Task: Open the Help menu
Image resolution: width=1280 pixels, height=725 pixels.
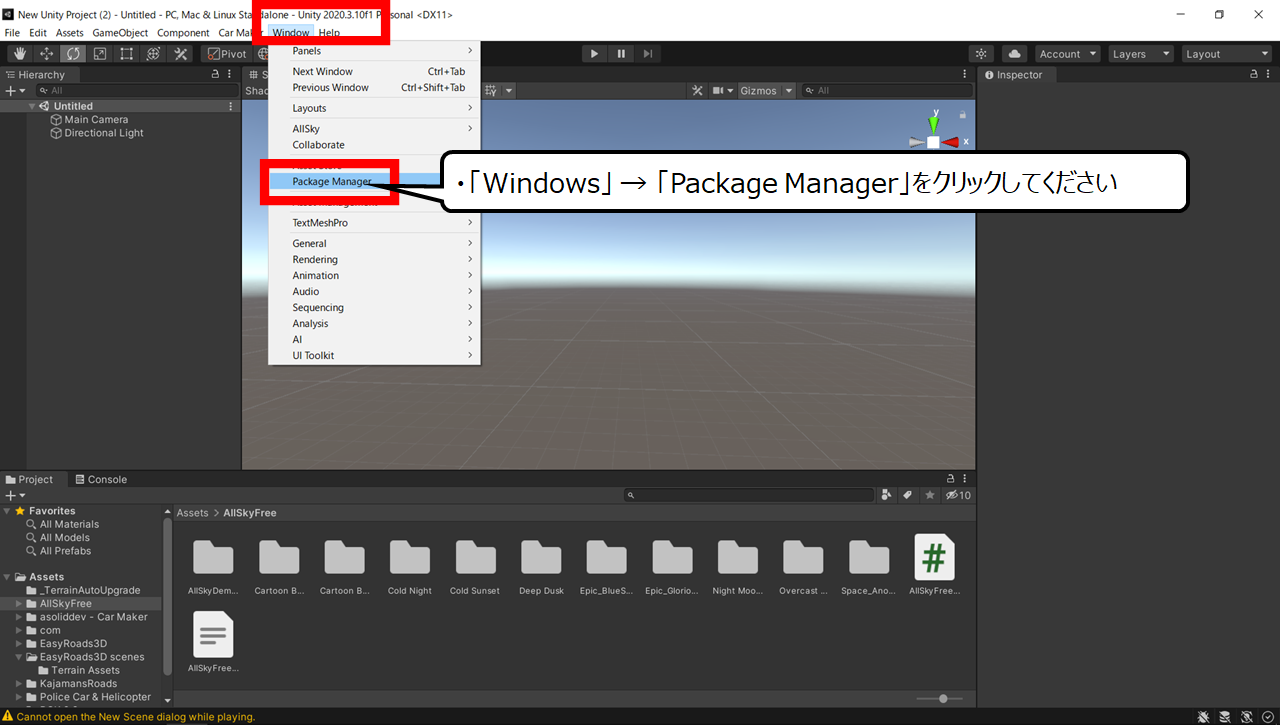Action: click(329, 33)
